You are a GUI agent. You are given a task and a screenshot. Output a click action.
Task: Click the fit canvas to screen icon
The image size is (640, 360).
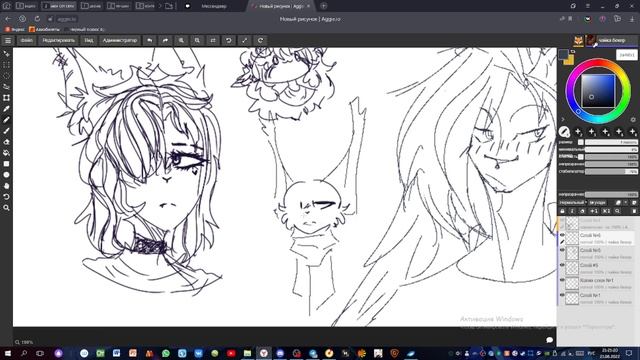coord(244,40)
